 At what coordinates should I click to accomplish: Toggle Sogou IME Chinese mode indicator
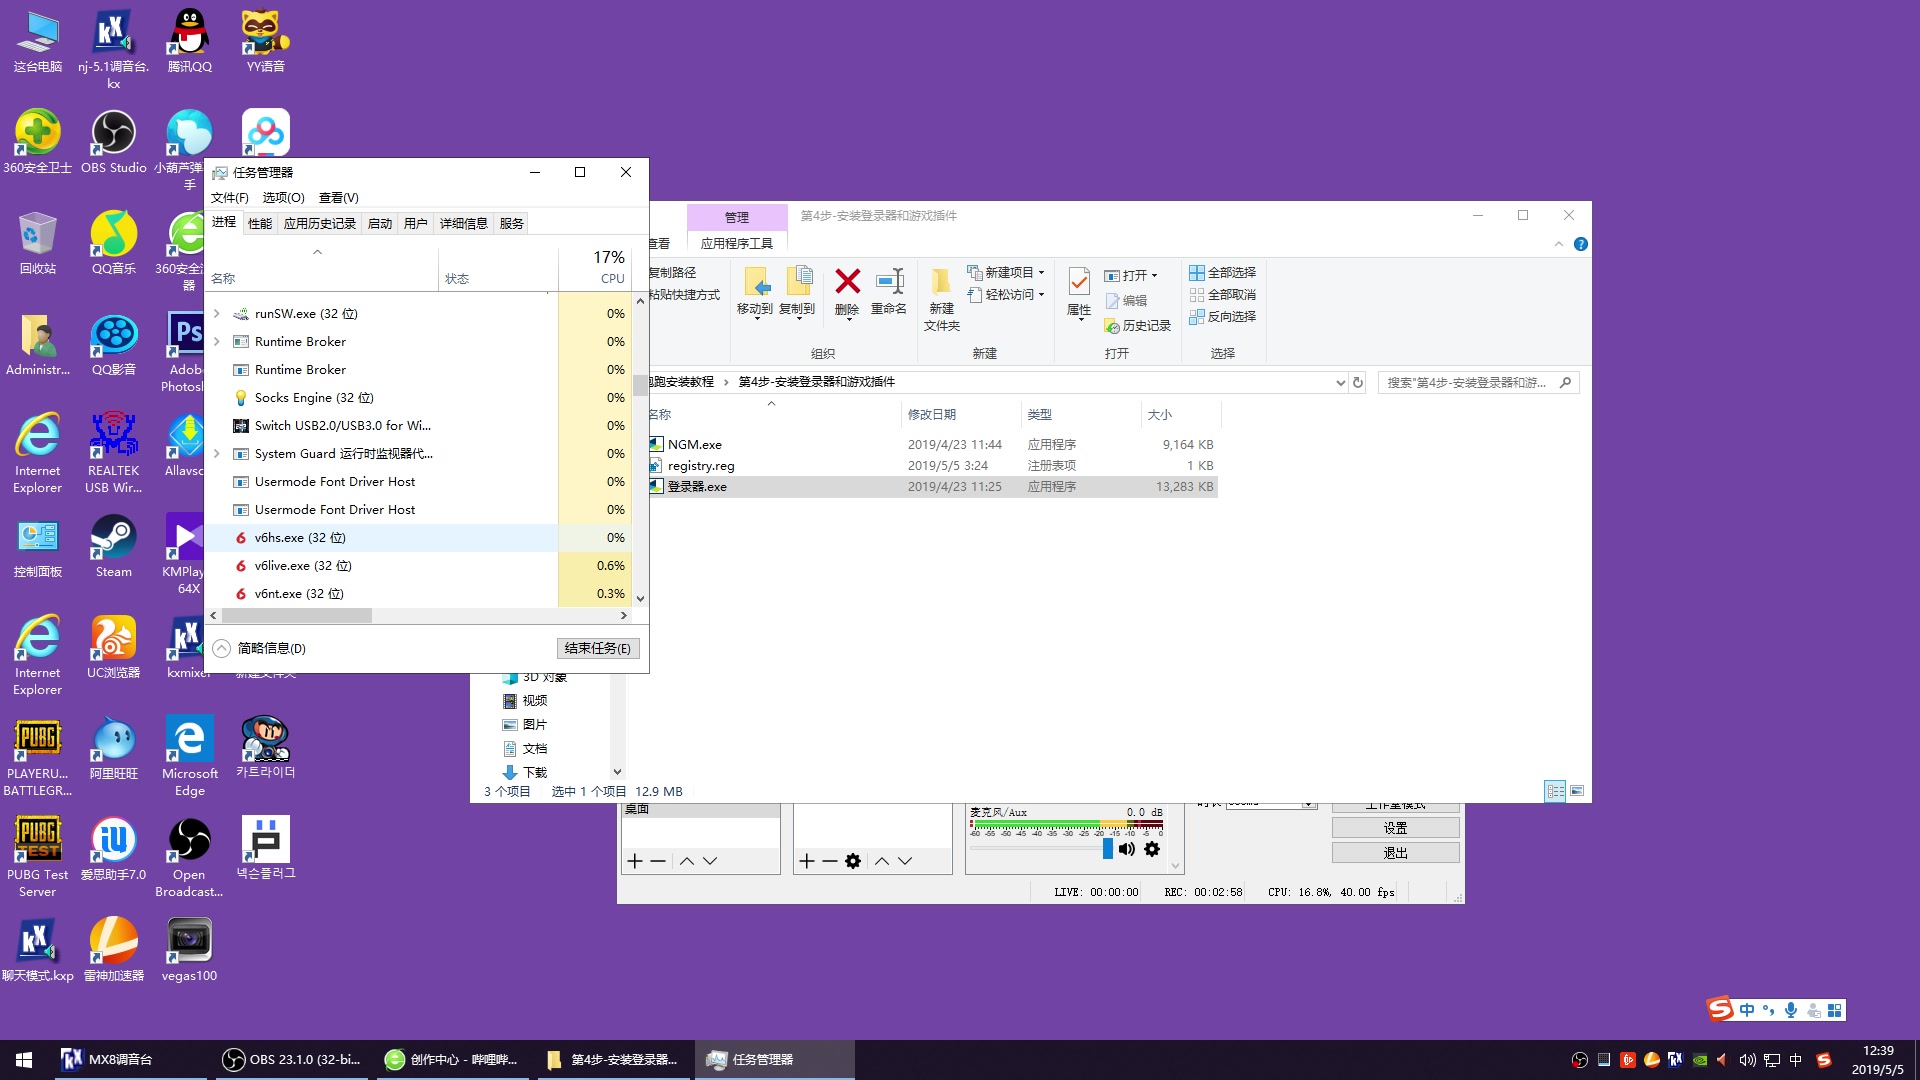pos(1746,1010)
